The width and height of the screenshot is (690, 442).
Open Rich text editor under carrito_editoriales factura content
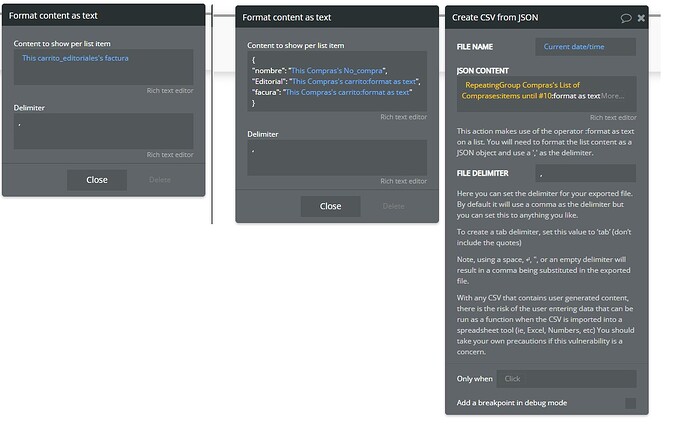click(170, 91)
